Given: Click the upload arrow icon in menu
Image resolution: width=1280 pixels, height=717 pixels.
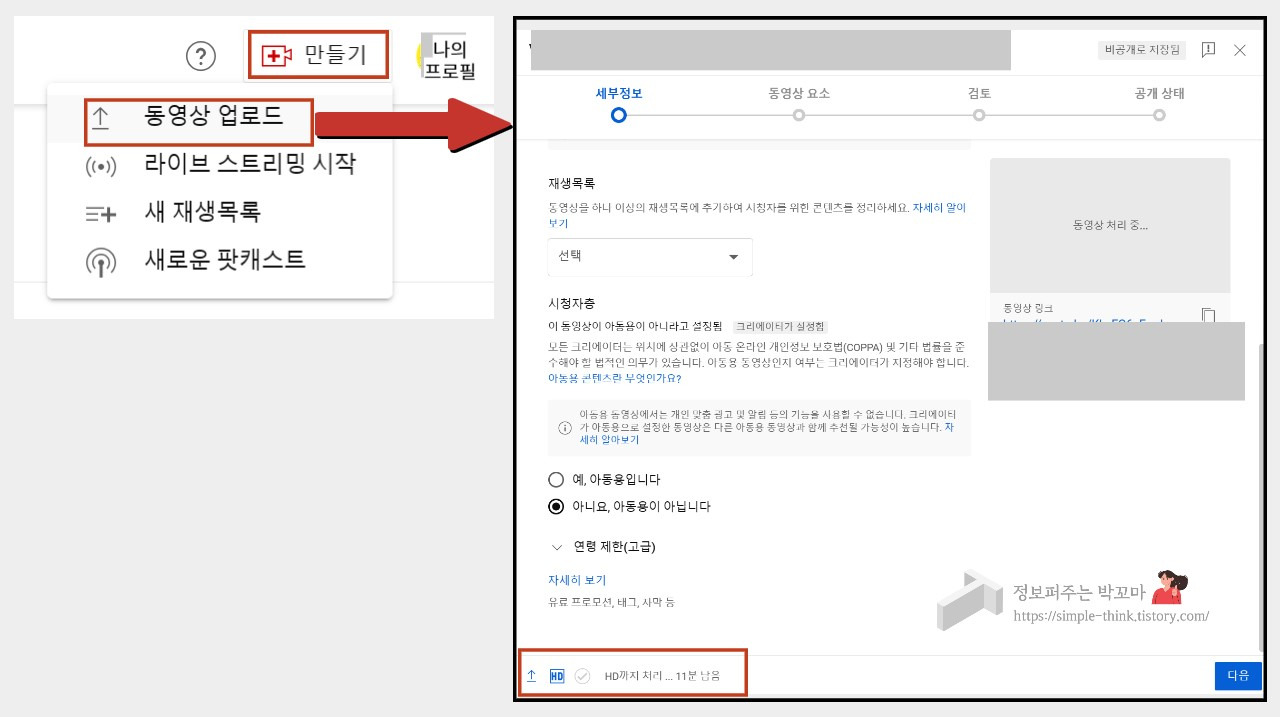Looking at the screenshot, I should point(100,118).
